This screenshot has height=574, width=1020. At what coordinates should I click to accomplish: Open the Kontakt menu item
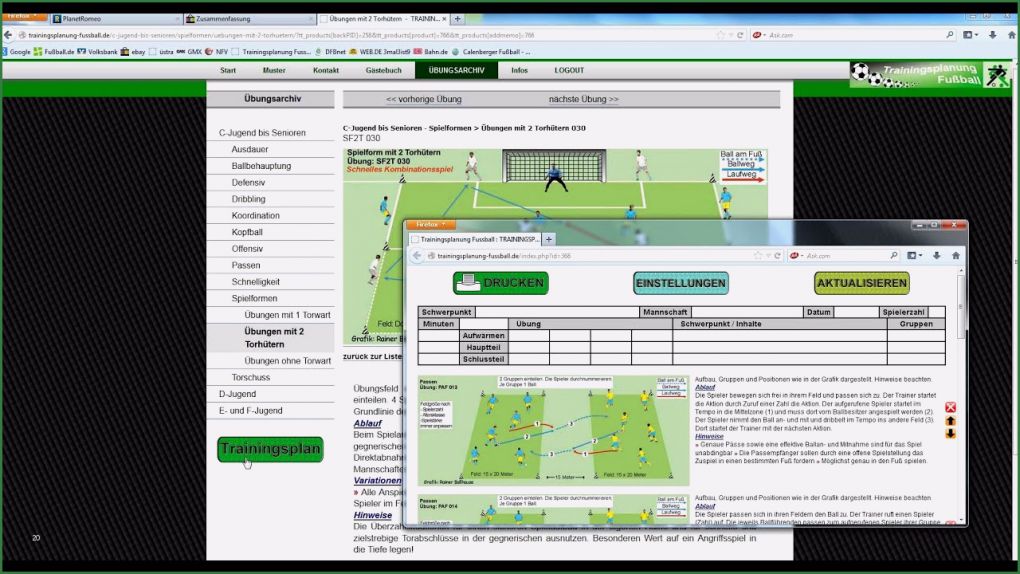coord(326,70)
